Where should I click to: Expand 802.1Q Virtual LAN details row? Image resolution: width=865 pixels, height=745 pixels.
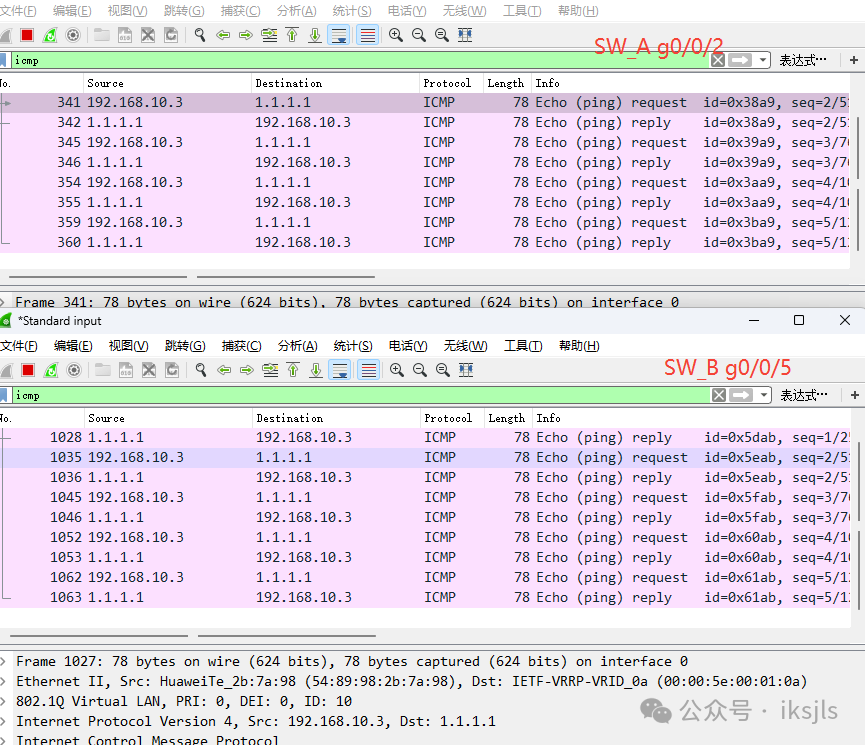[x=3, y=701]
